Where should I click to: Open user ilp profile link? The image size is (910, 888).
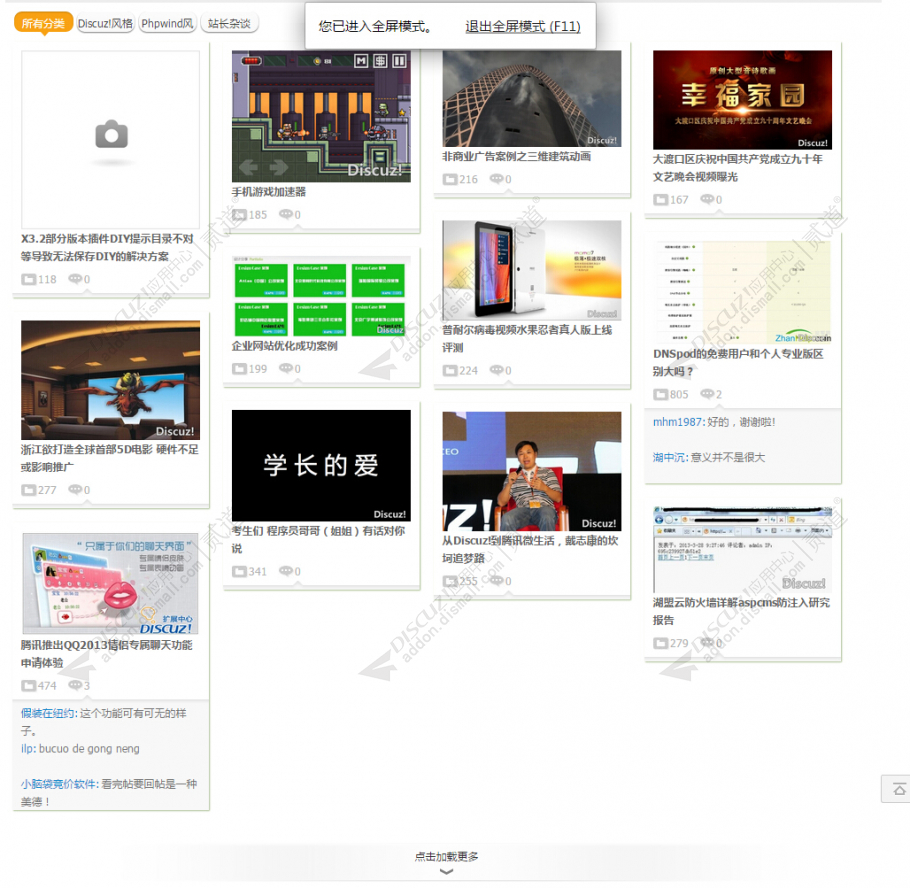tap(27, 749)
